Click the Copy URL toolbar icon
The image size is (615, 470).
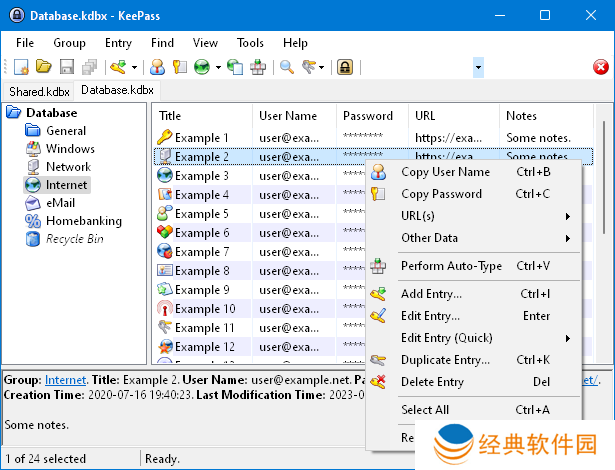235,67
